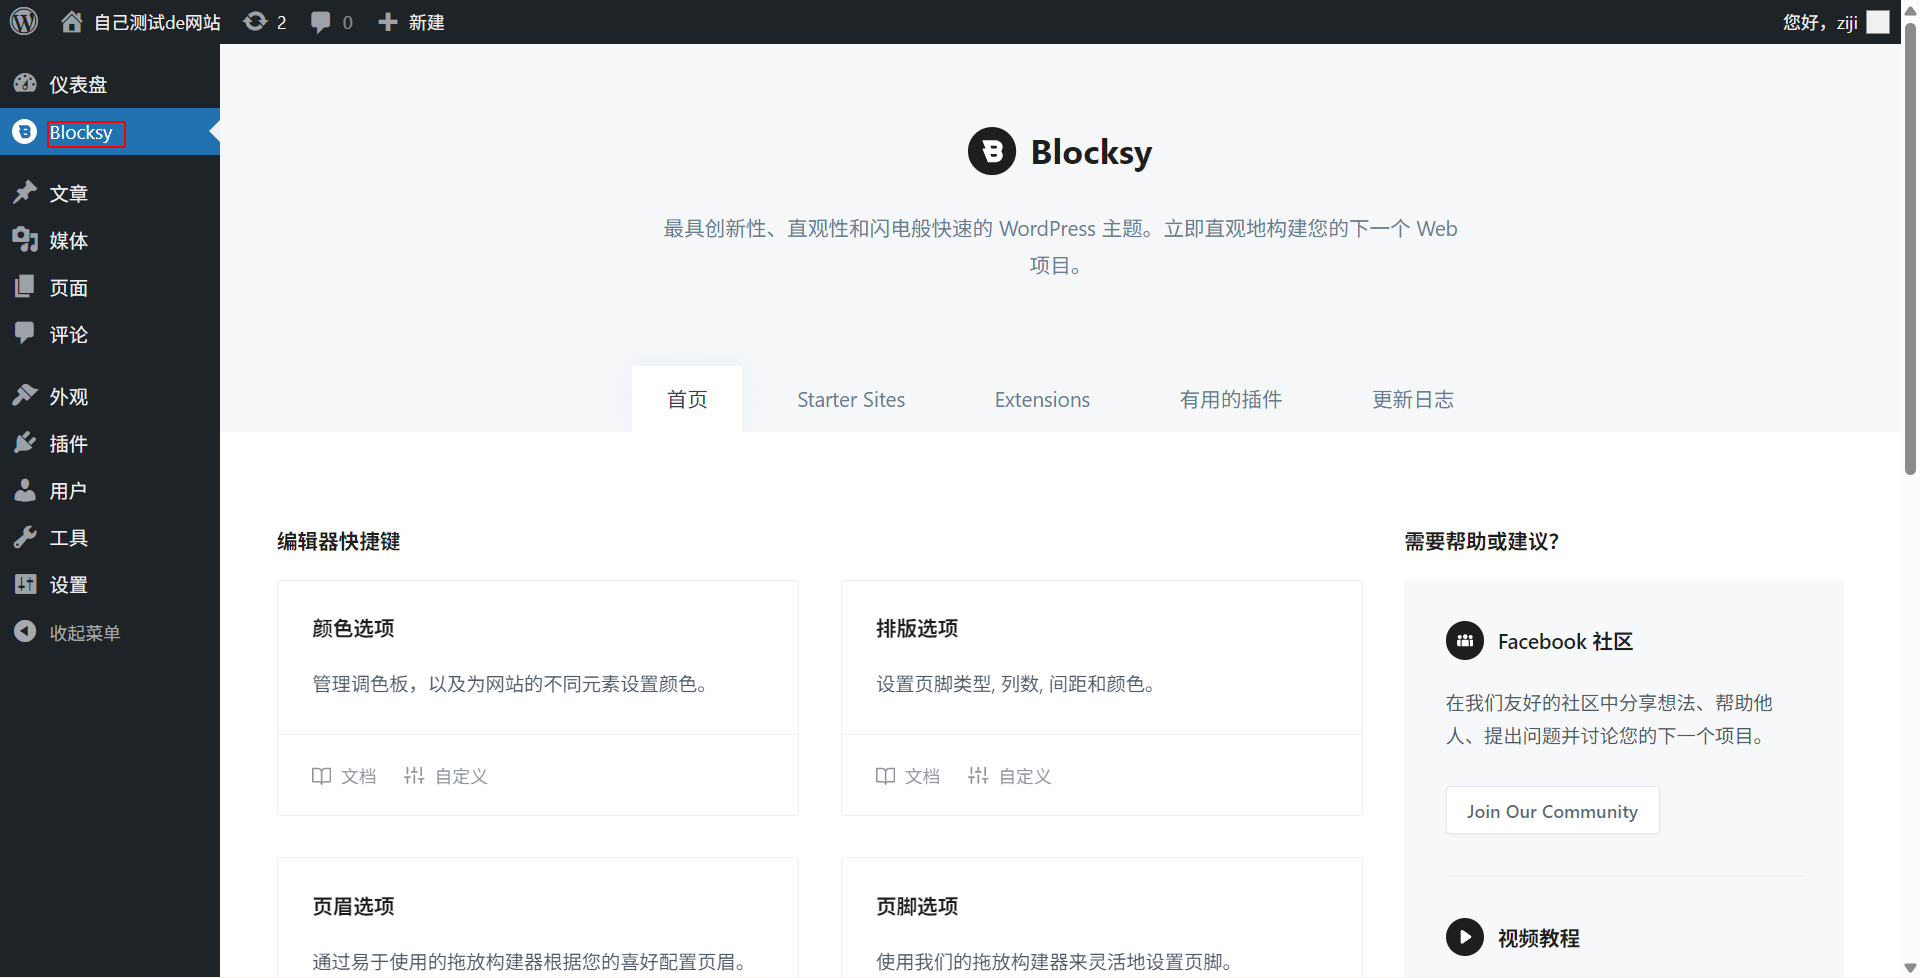The image size is (1920, 978).
Task: Click the 颜色选项 card heading
Action: coord(353,628)
